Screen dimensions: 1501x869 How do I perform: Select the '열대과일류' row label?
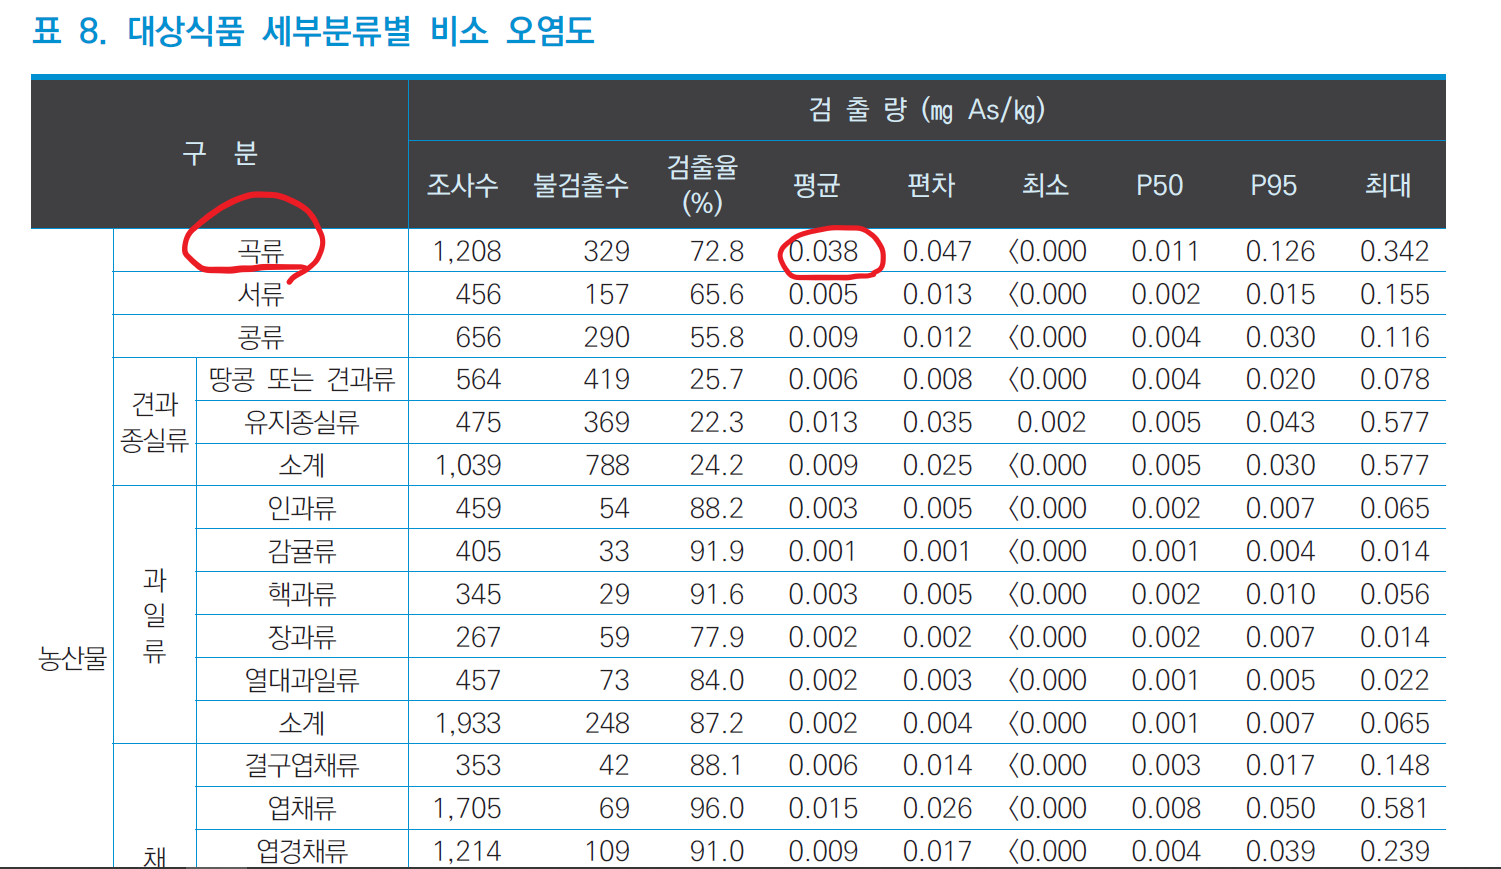302,681
